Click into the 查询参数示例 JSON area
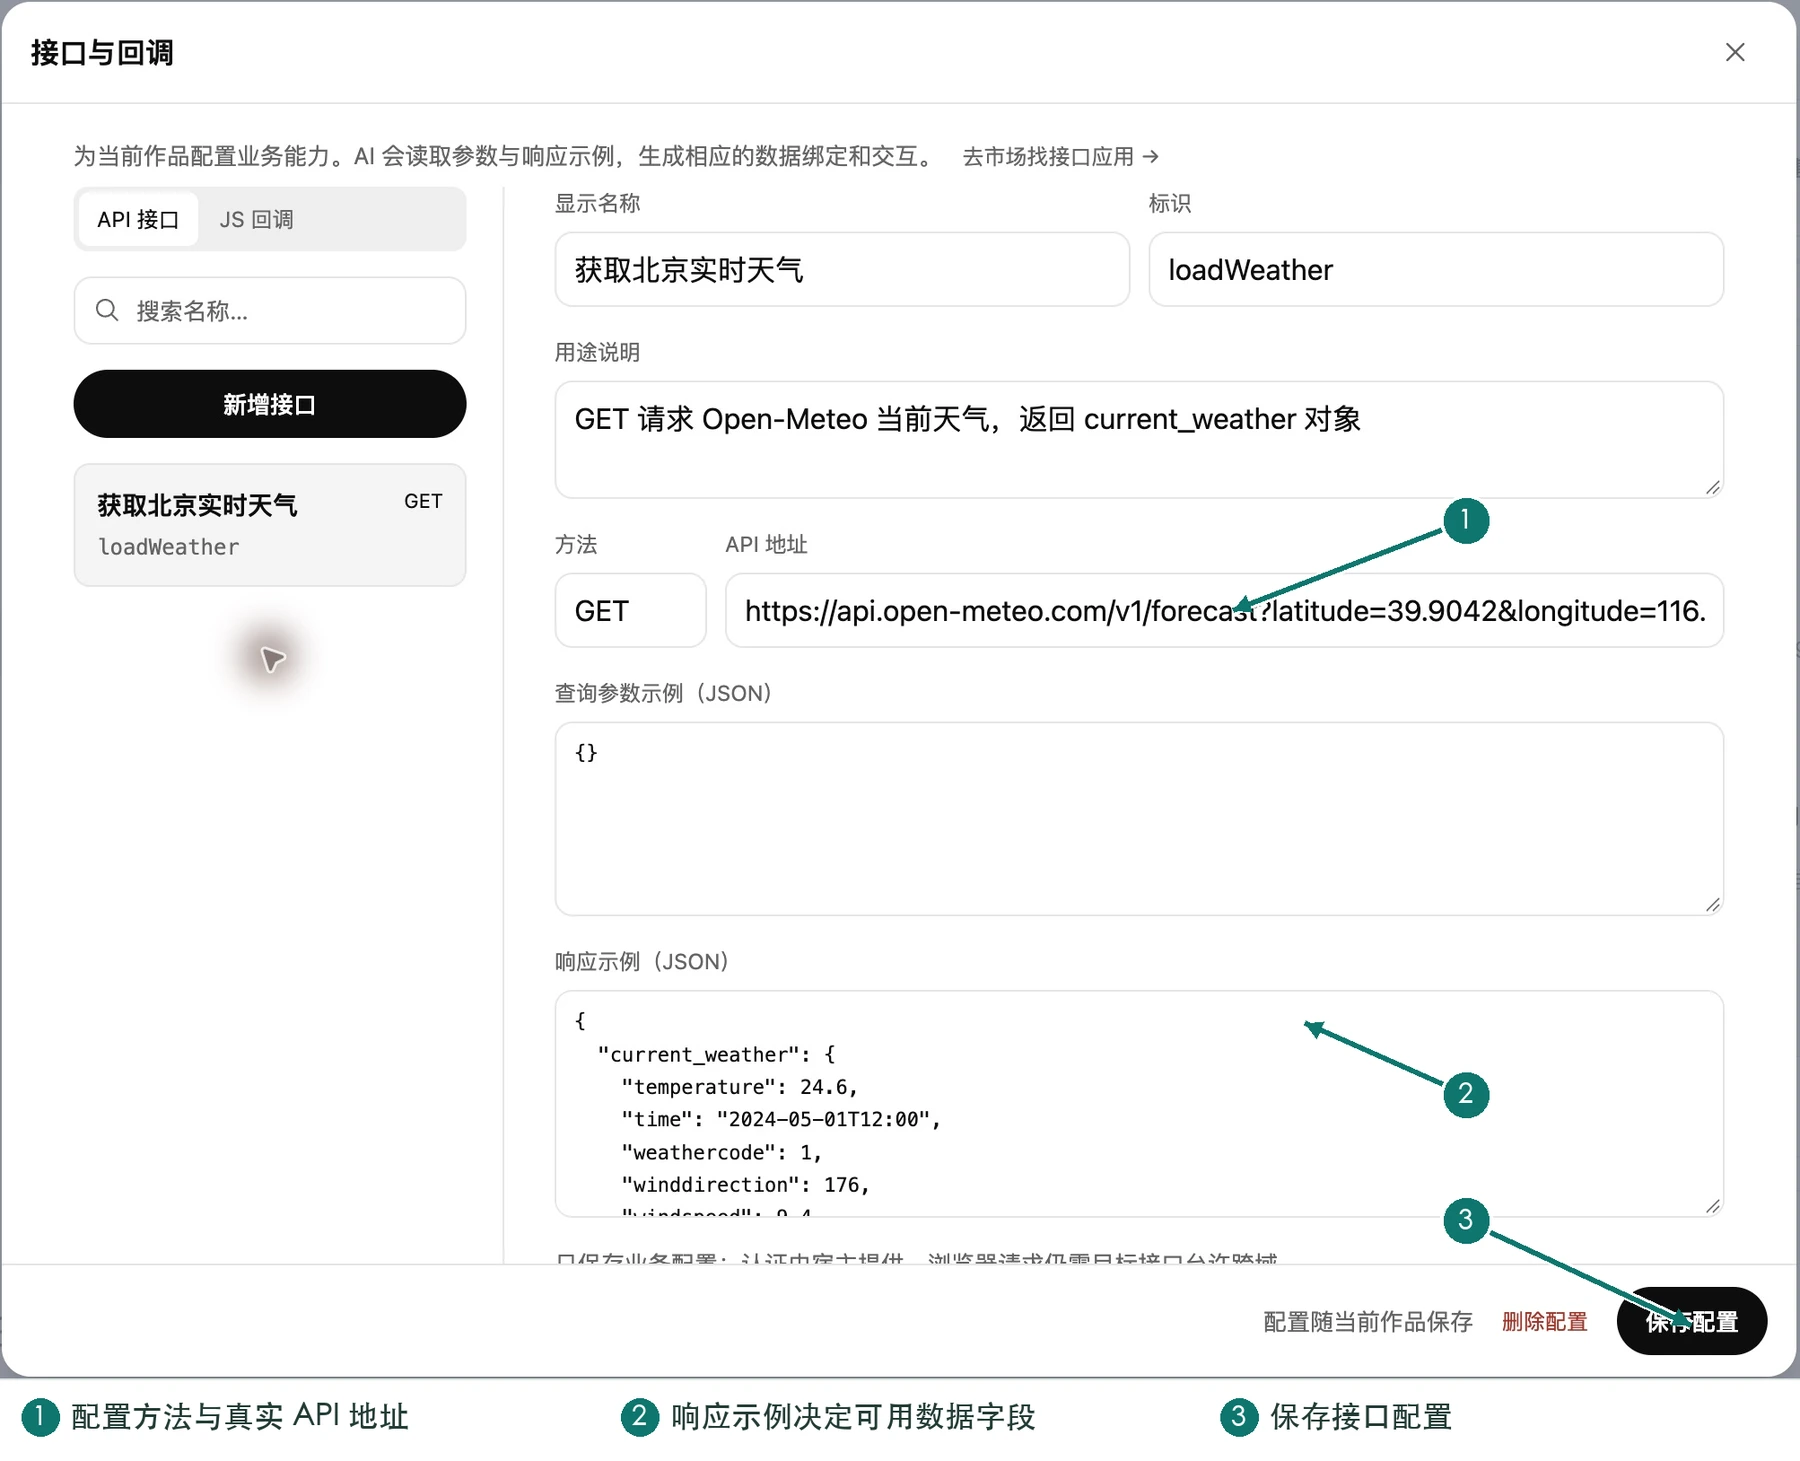1800x1461 pixels. [1139, 819]
